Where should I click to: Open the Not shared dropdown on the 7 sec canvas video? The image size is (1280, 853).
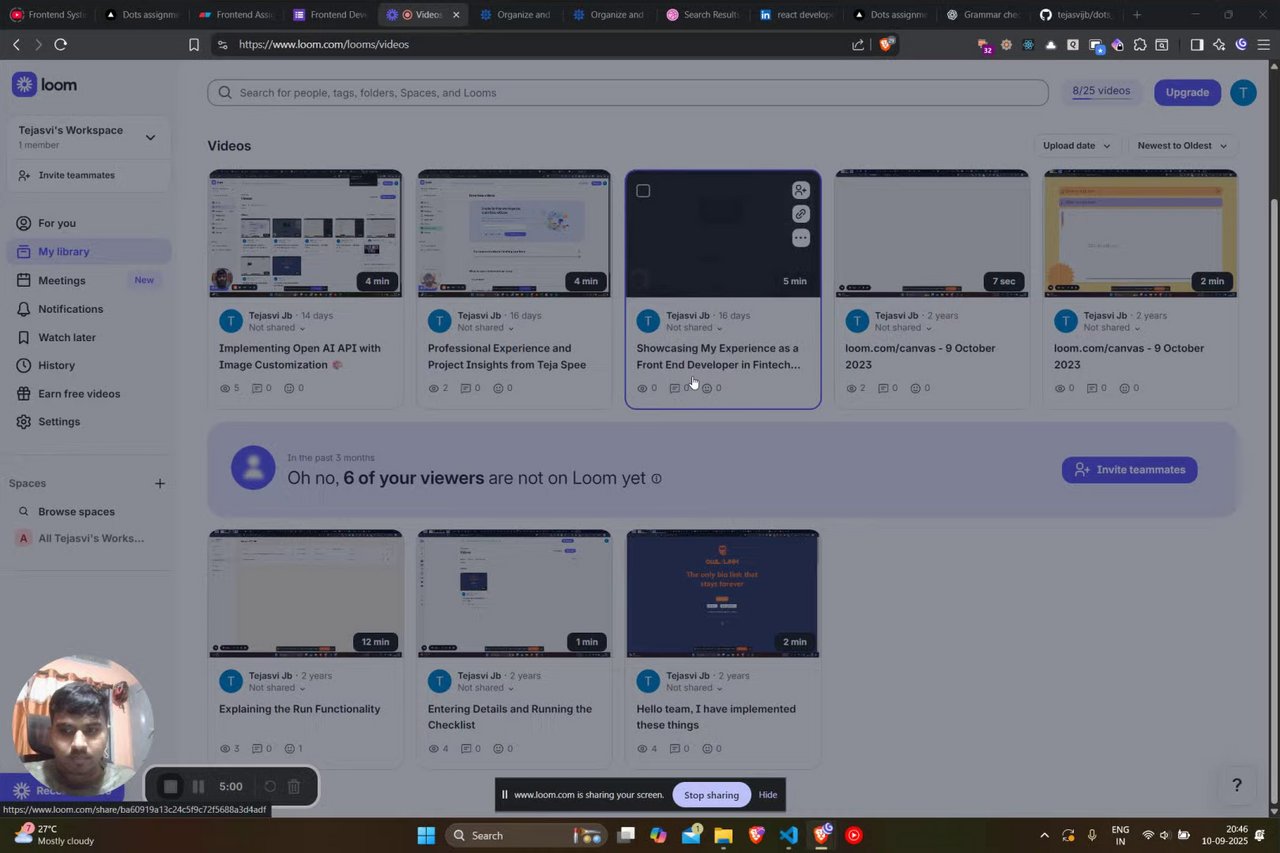(903, 328)
